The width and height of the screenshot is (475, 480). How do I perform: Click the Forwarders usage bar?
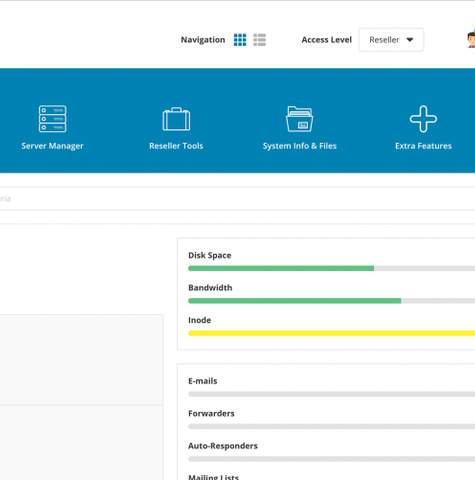(x=332, y=426)
